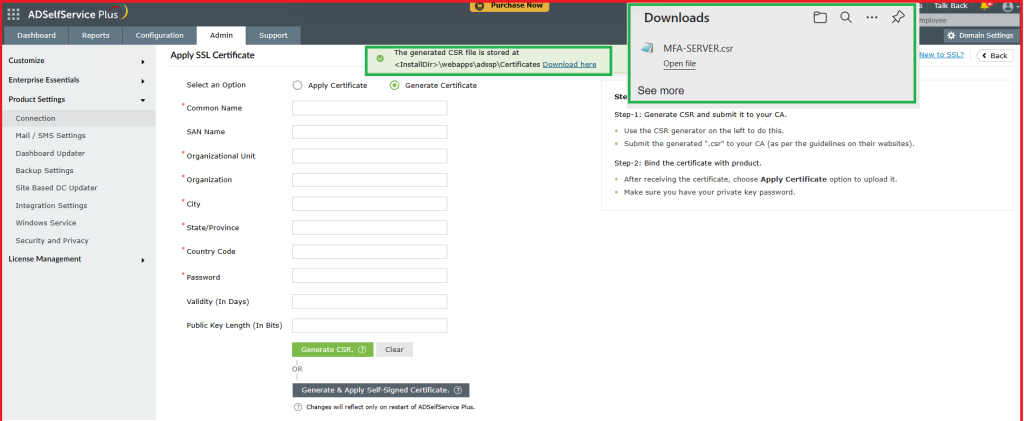Viewport: 1024px width, 421px height.
Task: Click Generate & Apply Self-Signed Certificate
Action: click(381, 390)
